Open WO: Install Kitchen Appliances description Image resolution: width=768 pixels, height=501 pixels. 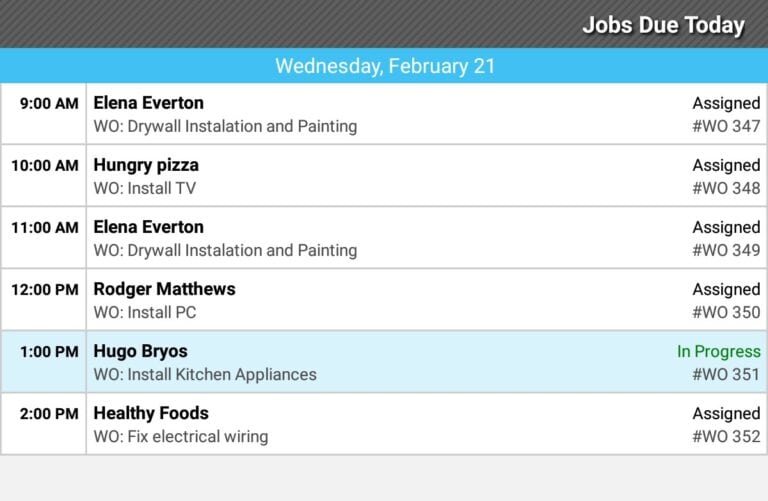[x=205, y=375]
